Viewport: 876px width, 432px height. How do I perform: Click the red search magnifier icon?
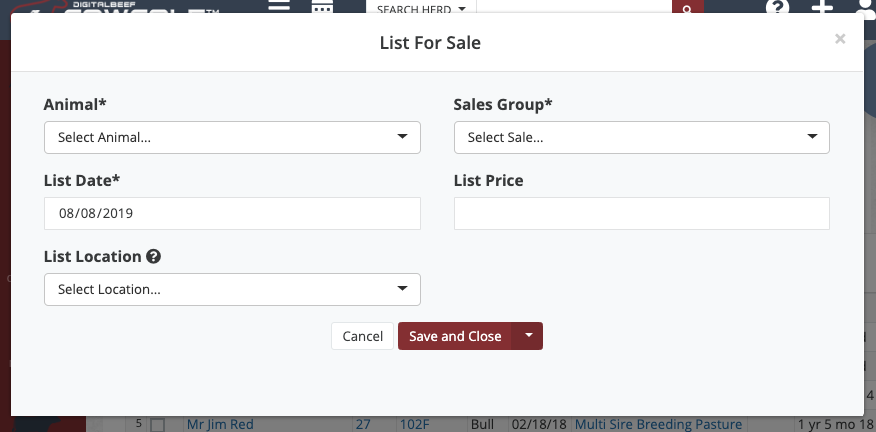686,8
